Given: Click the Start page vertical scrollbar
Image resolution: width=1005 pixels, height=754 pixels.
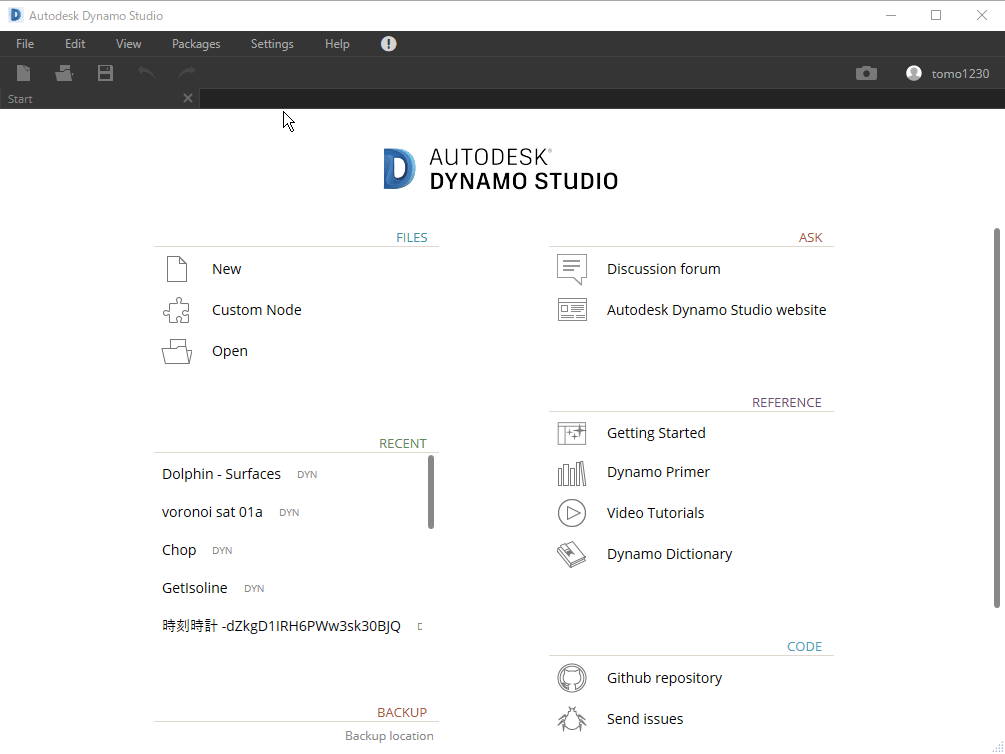Looking at the screenshot, I should click(997, 417).
